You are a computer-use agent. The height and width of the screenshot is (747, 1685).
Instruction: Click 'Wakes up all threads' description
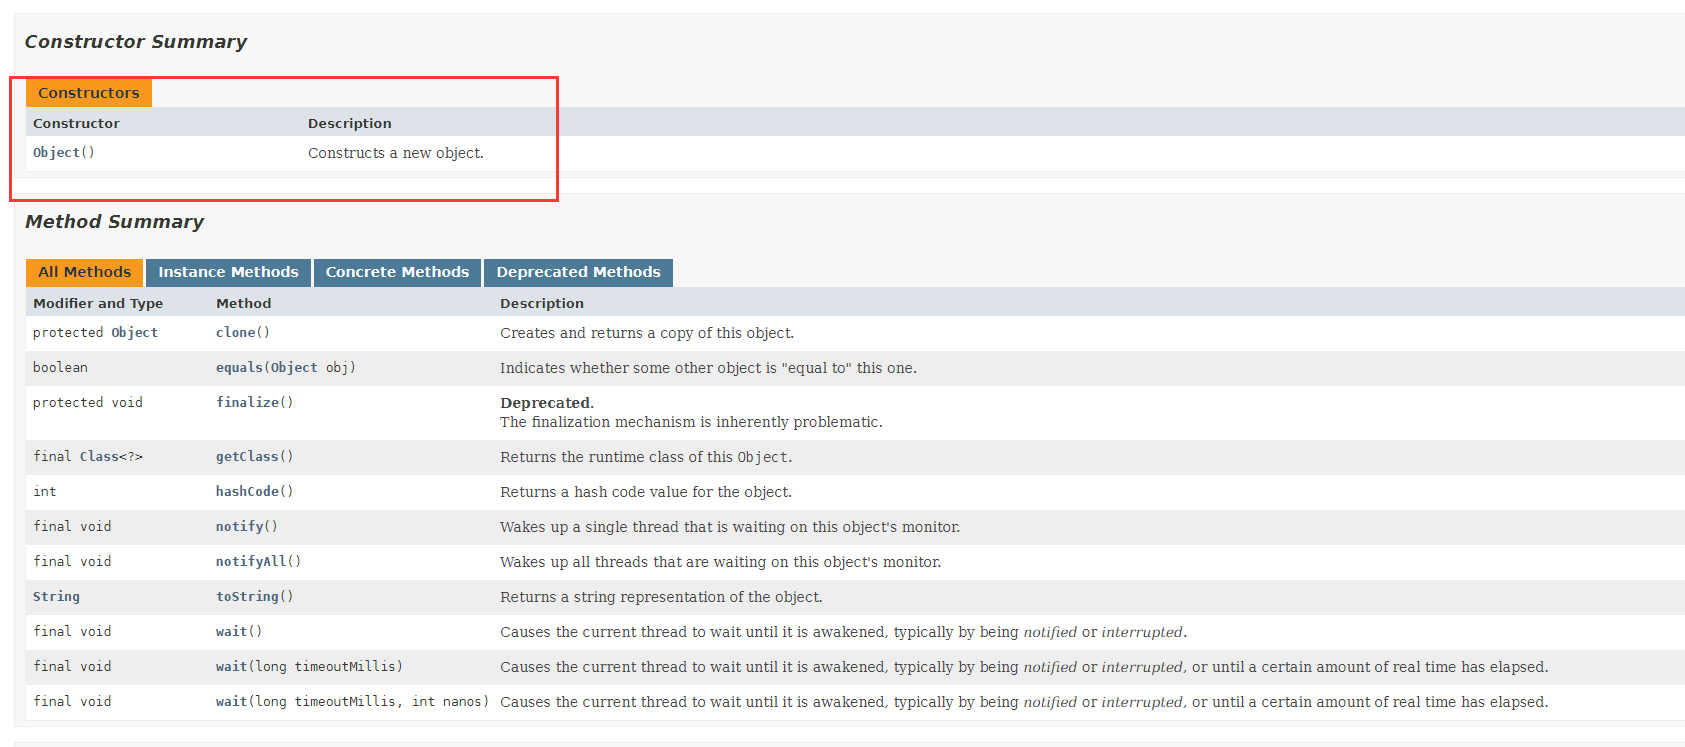pyautogui.click(x=720, y=562)
